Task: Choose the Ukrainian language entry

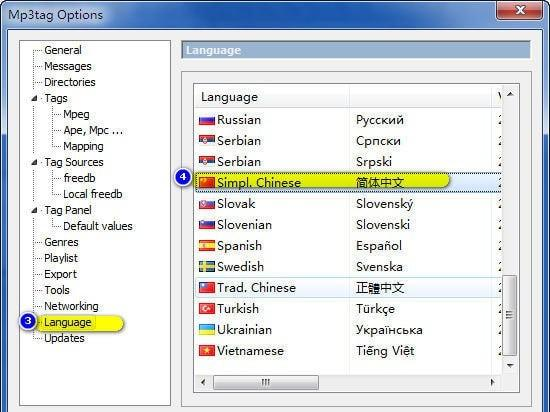Action: (x=244, y=330)
